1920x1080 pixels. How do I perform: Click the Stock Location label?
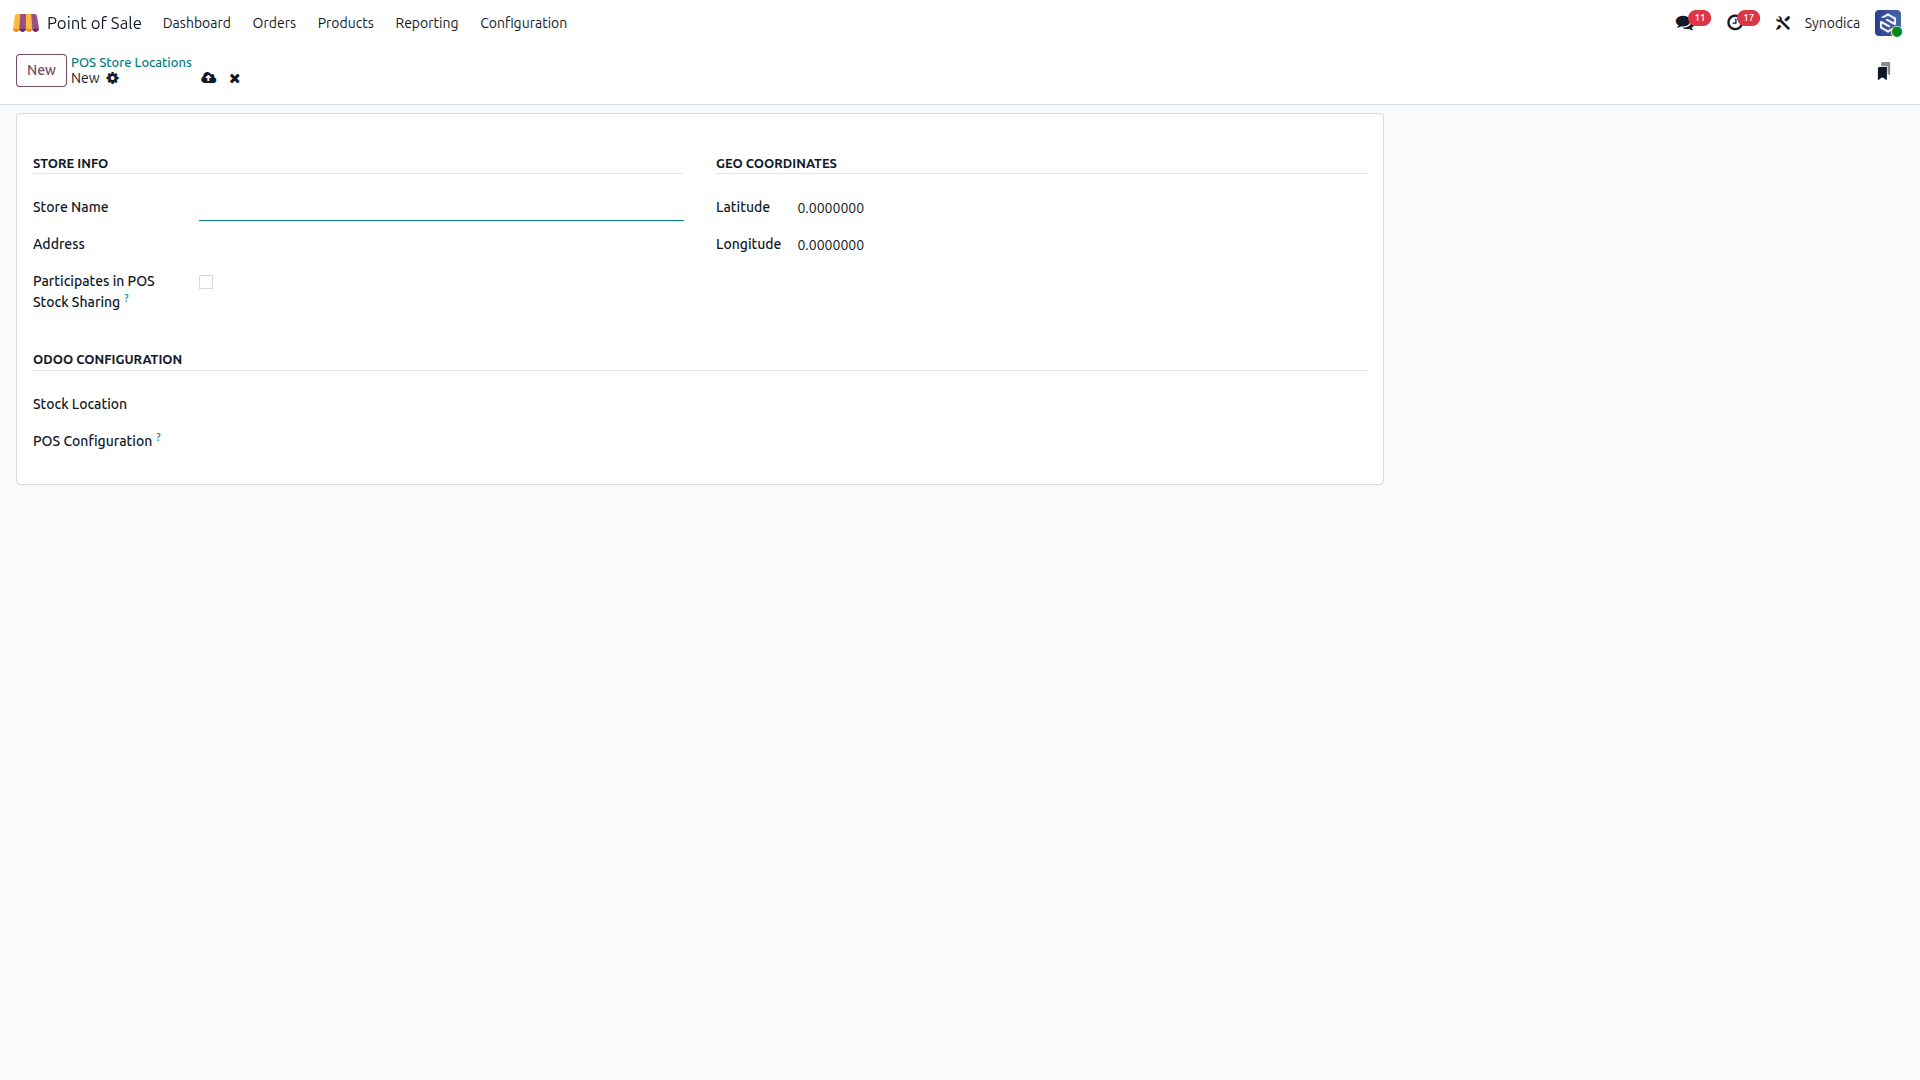point(80,404)
